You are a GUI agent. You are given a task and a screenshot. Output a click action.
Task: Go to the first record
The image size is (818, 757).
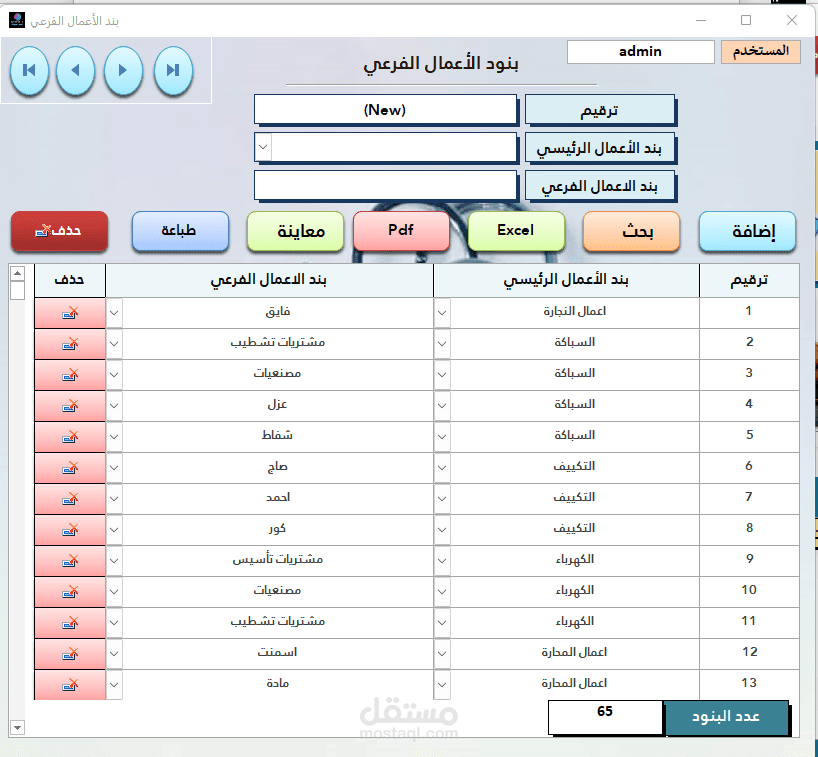(29, 70)
